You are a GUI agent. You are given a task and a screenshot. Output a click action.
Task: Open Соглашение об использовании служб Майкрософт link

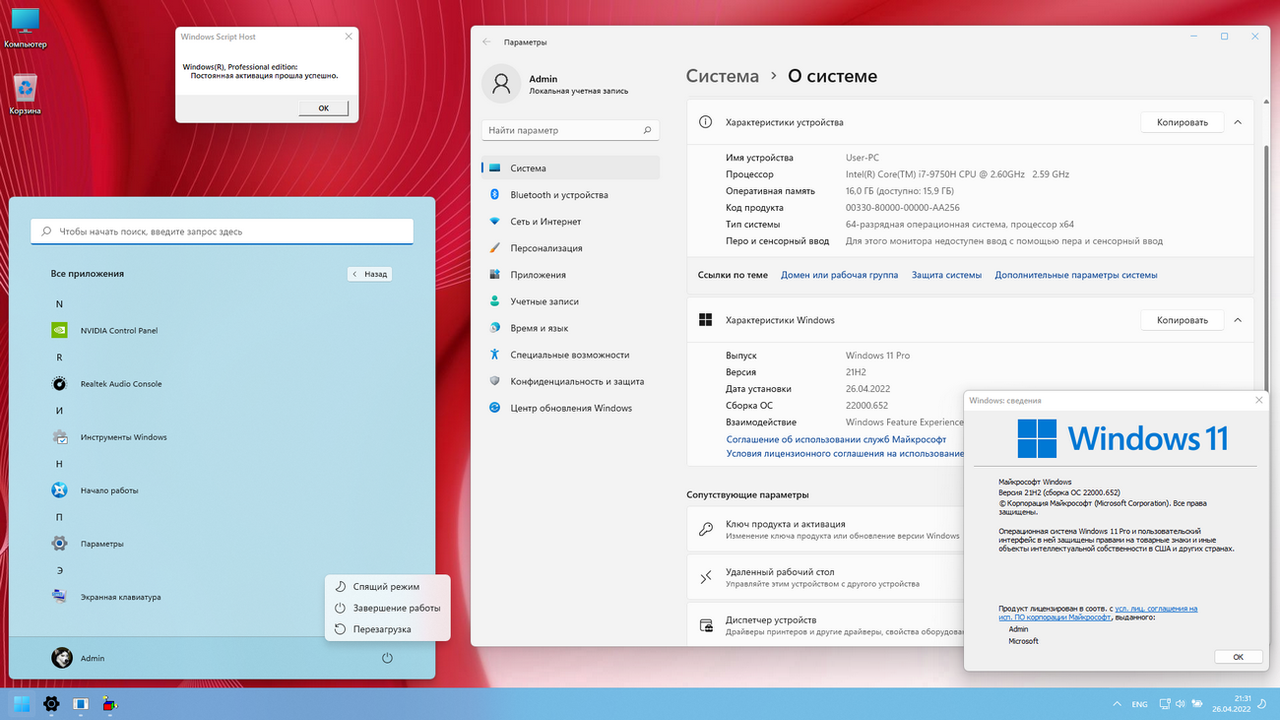pos(836,439)
